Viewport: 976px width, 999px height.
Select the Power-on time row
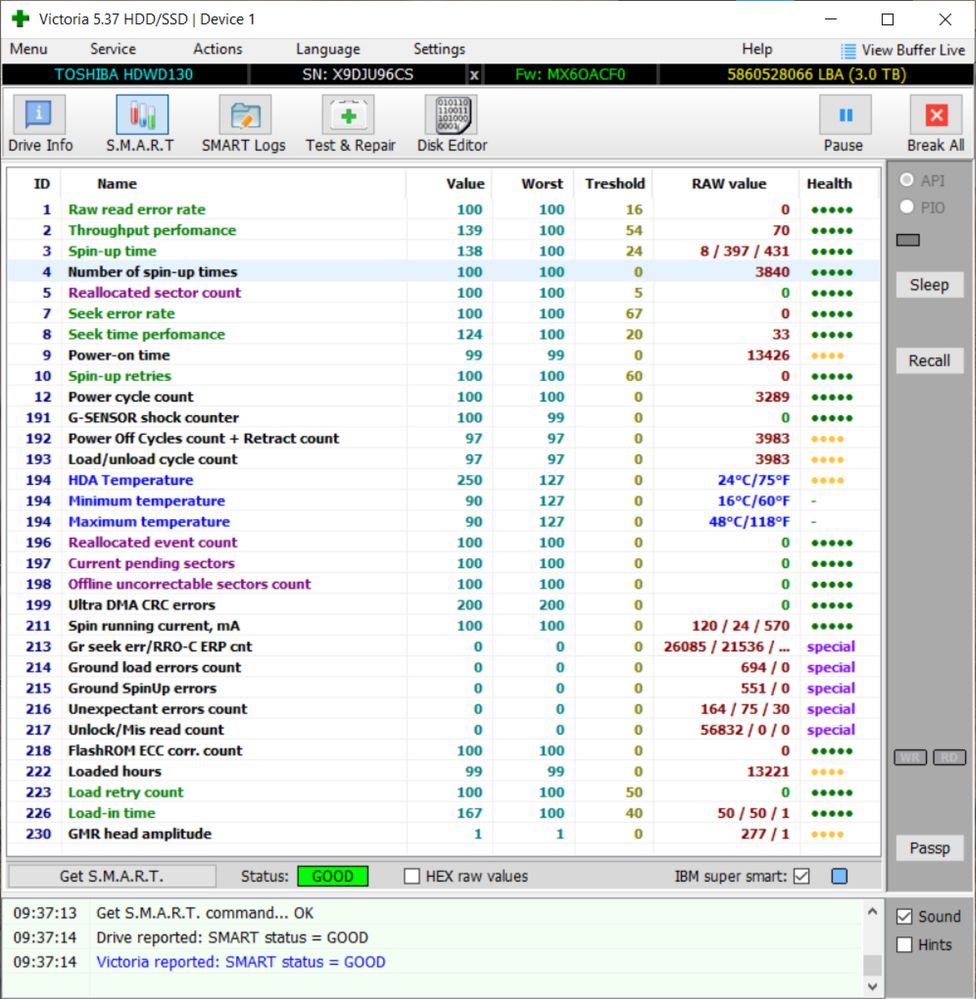pos(443,355)
